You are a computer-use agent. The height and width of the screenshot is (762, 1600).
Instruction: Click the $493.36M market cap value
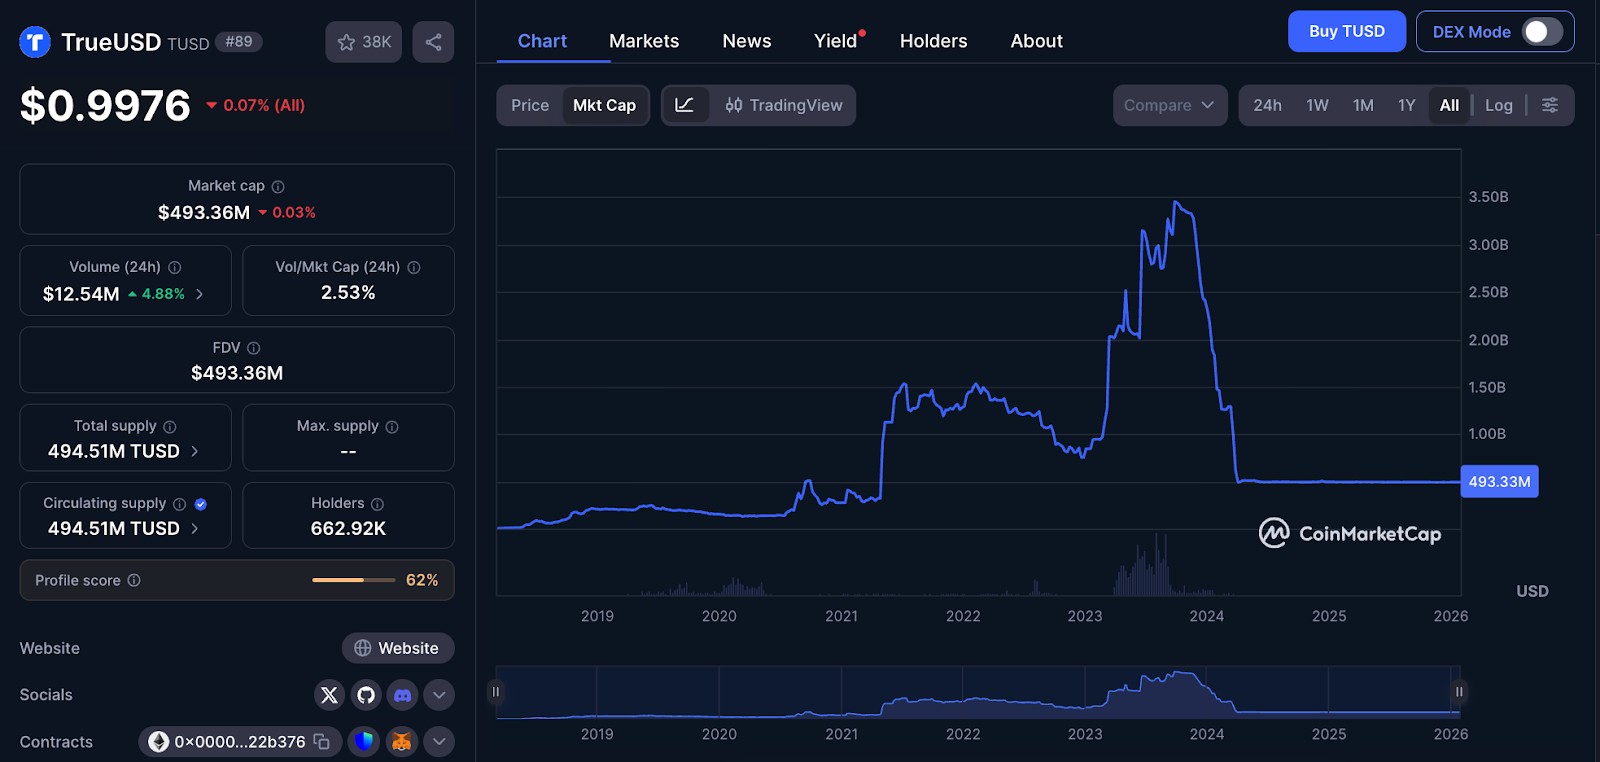click(x=204, y=212)
